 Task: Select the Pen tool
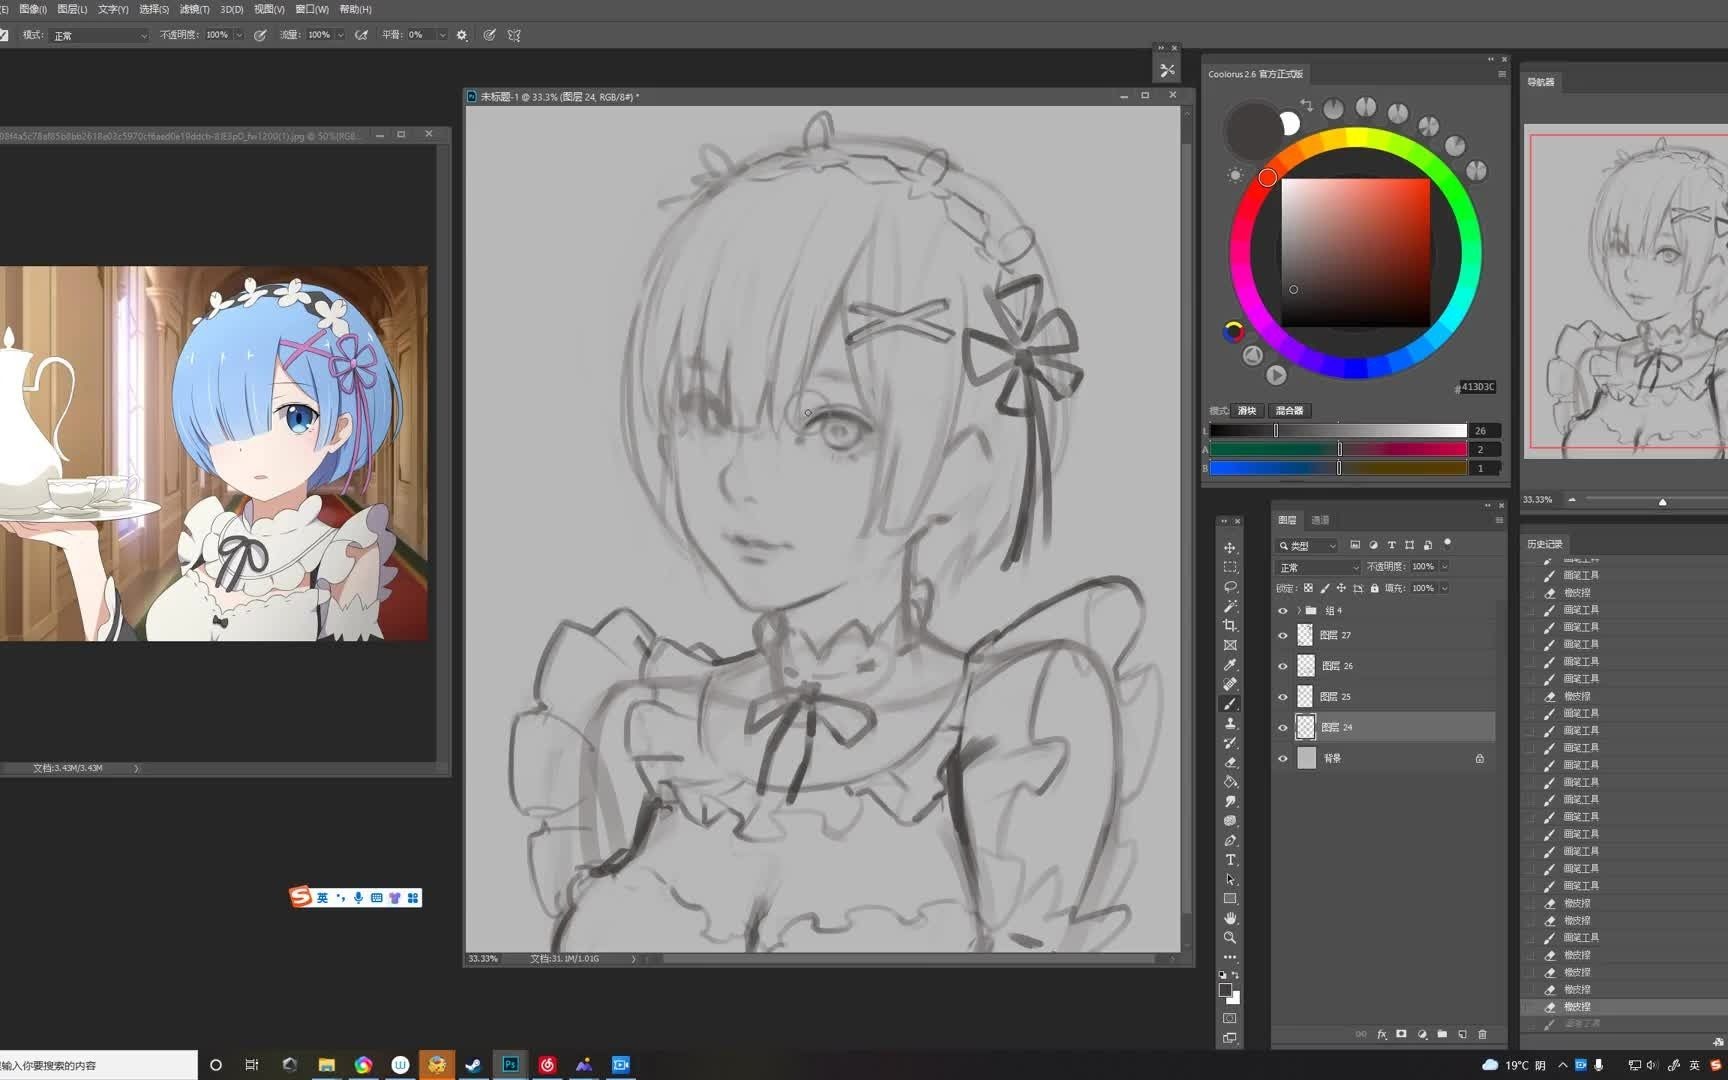(x=1230, y=840)
